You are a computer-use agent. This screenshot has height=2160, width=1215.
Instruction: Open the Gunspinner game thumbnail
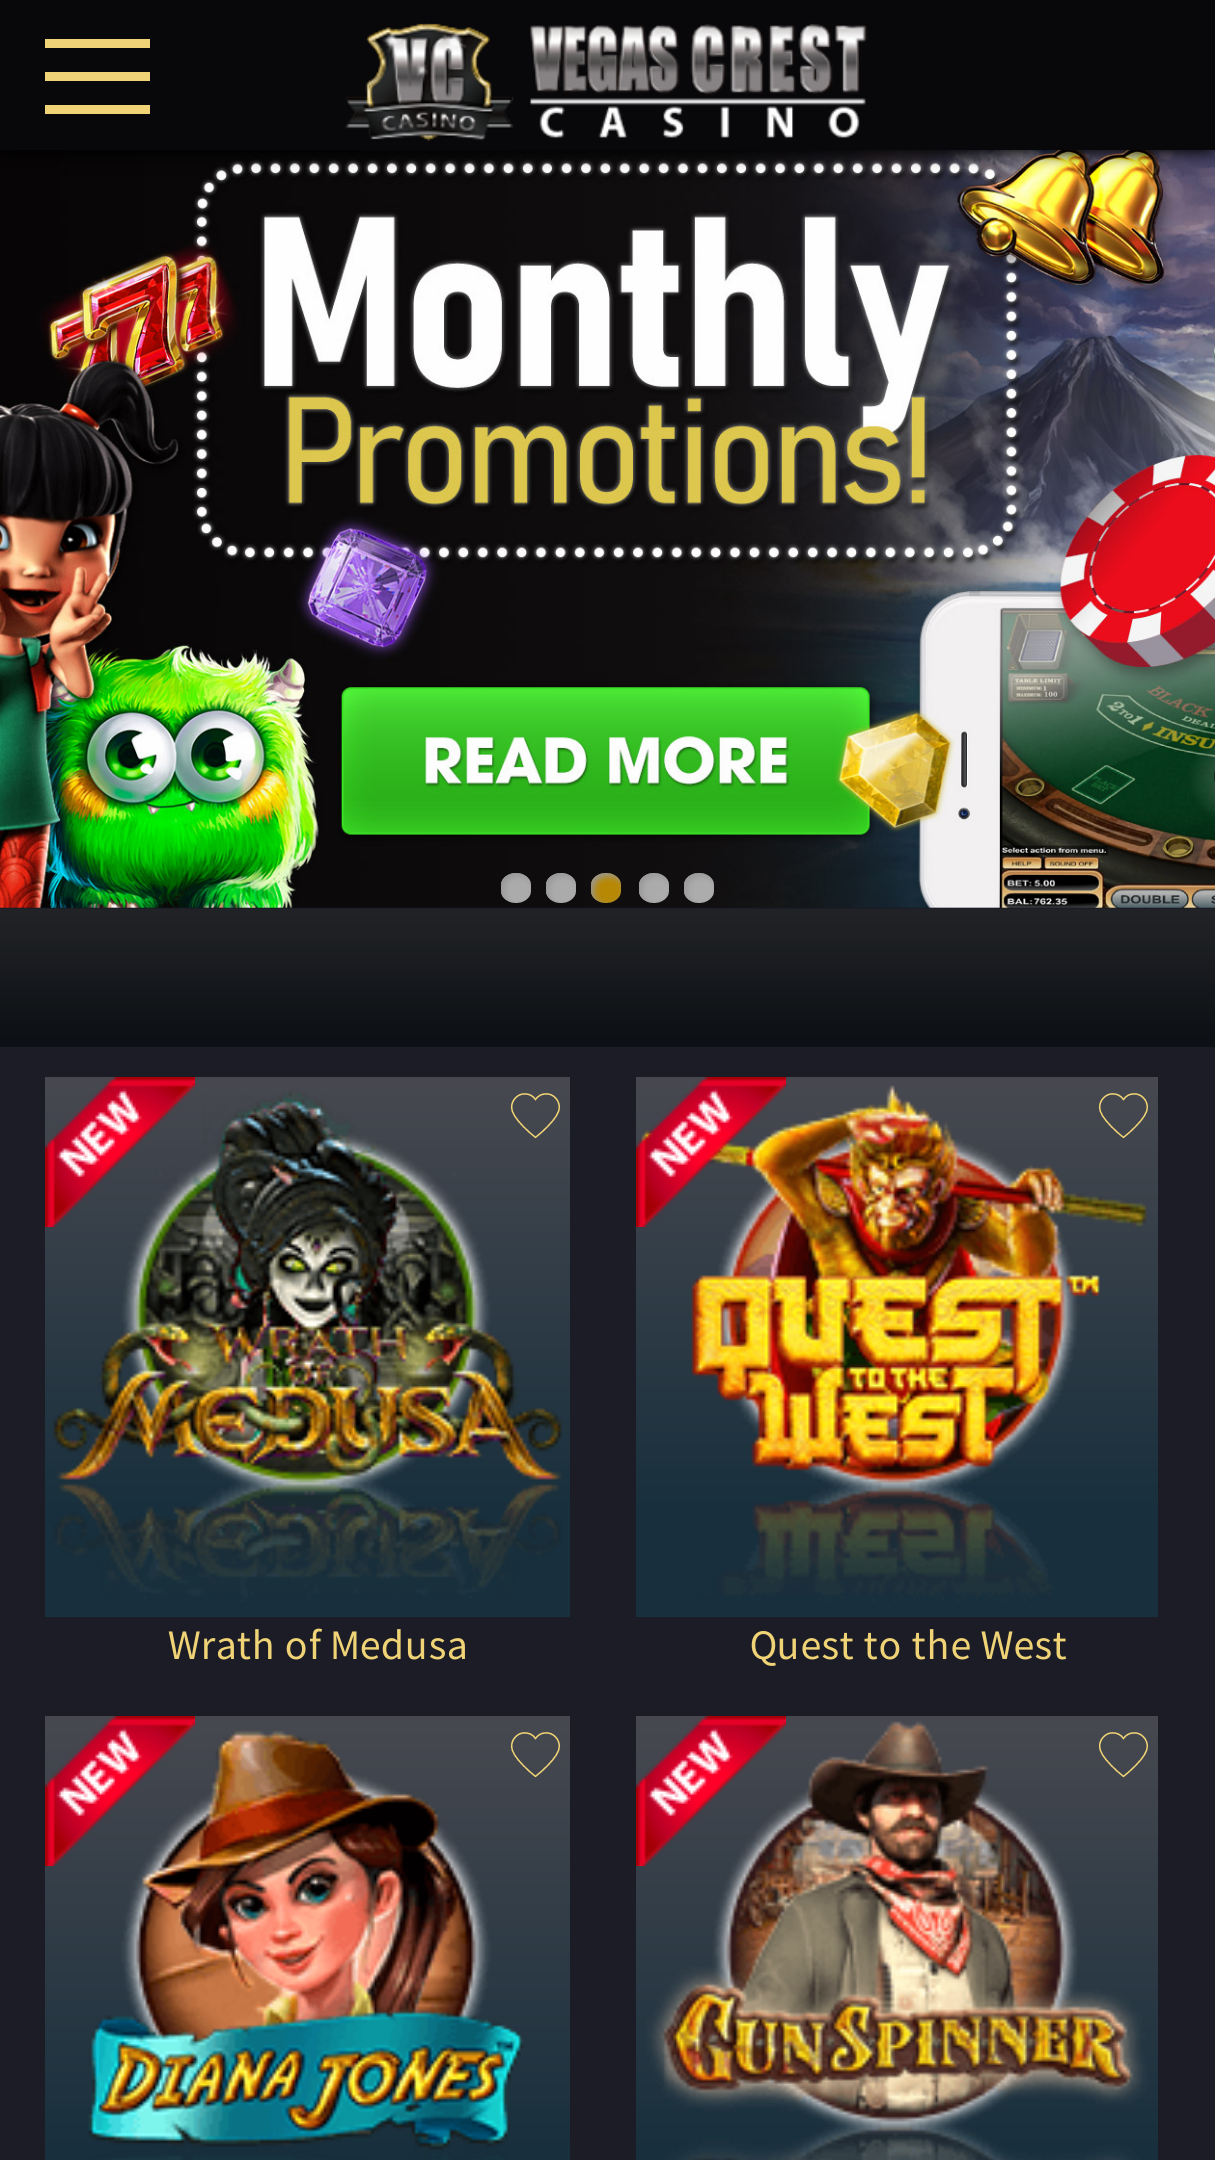897,1938
